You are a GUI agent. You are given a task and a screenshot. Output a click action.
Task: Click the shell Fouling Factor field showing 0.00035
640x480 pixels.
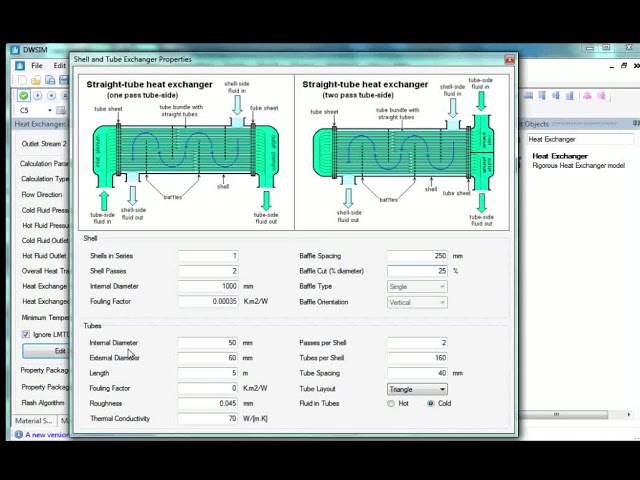pos(208,301)
